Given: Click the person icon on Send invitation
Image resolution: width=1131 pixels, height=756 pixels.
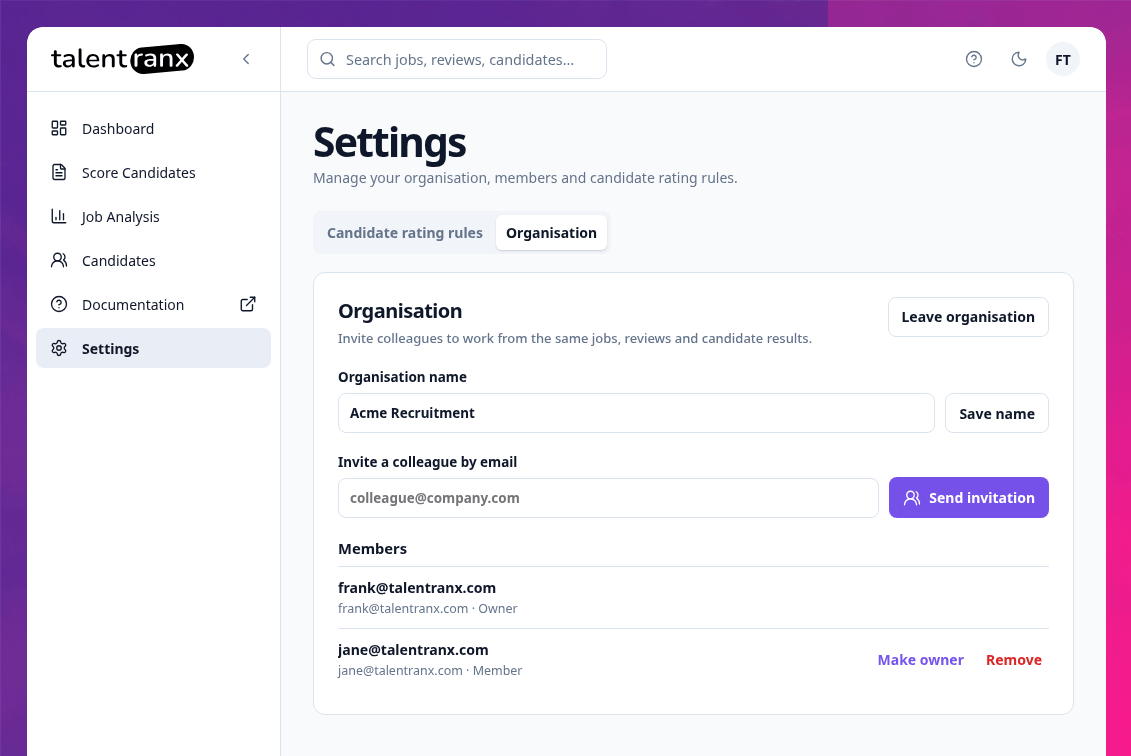Looking at the screenshot, I should point(912,498).
